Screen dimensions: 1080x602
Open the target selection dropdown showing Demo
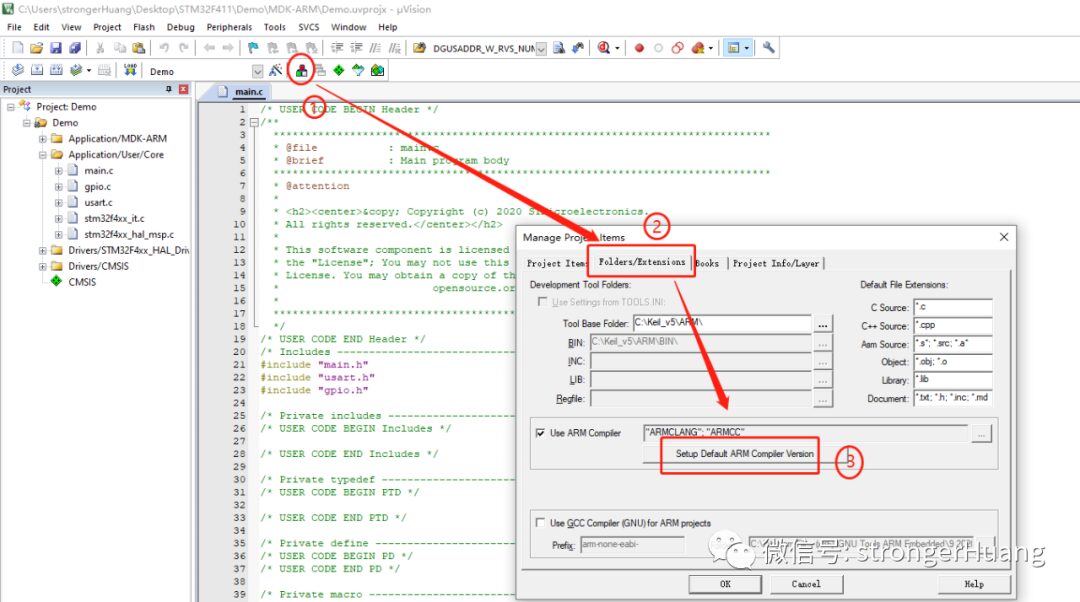(257, 71)
